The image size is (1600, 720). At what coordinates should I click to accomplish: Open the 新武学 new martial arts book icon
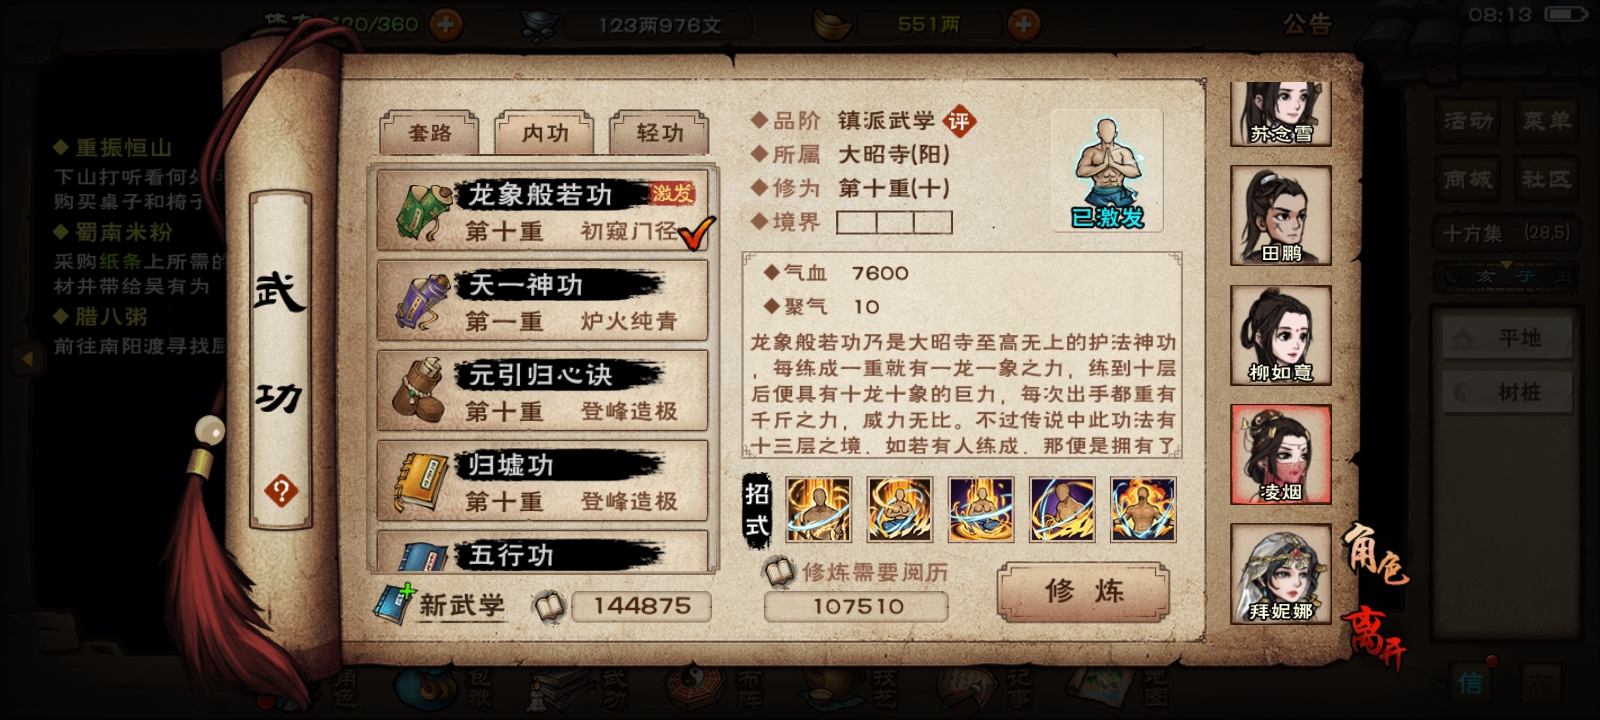tap(396, 604)
